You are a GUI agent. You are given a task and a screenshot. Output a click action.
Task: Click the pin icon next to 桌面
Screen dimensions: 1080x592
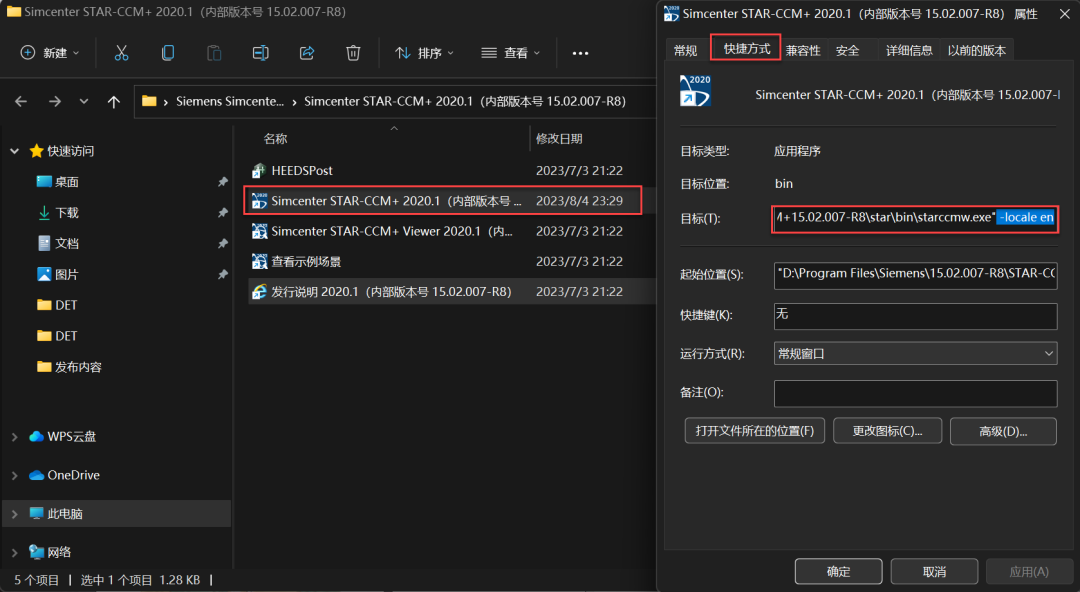[x=222, y=182]
